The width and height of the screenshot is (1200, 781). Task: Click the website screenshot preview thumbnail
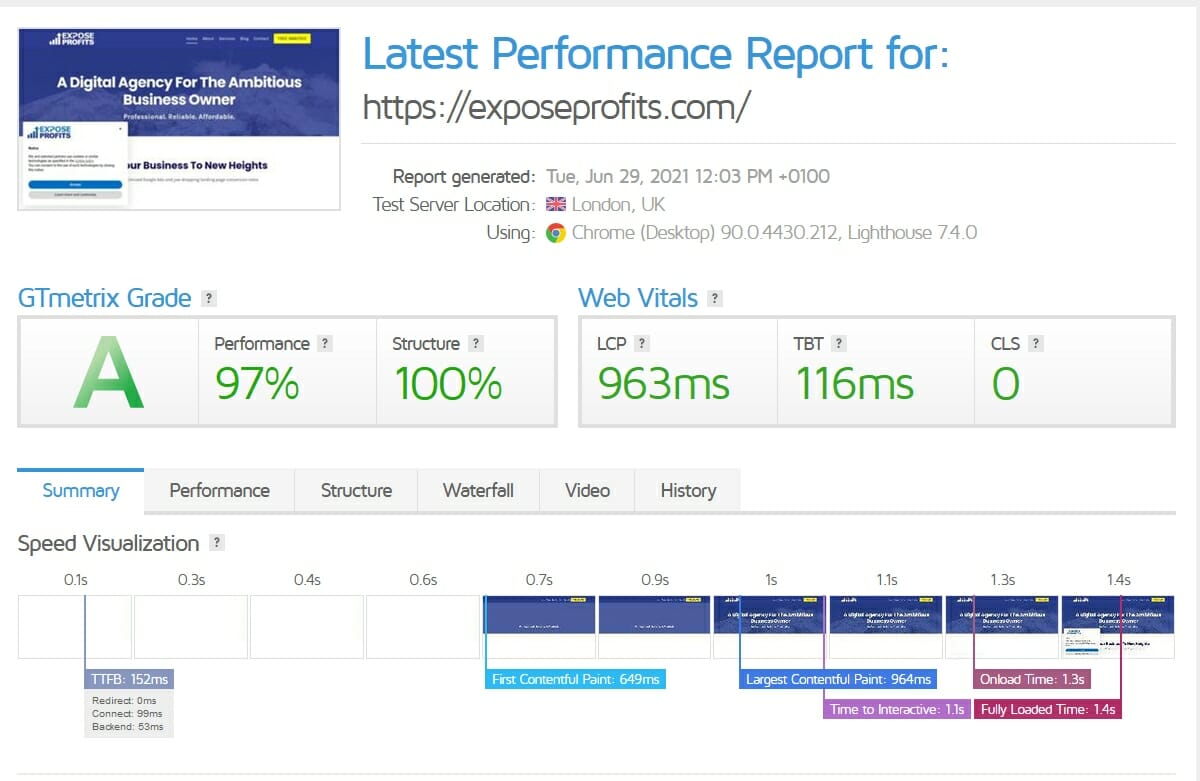click(180, 119)
